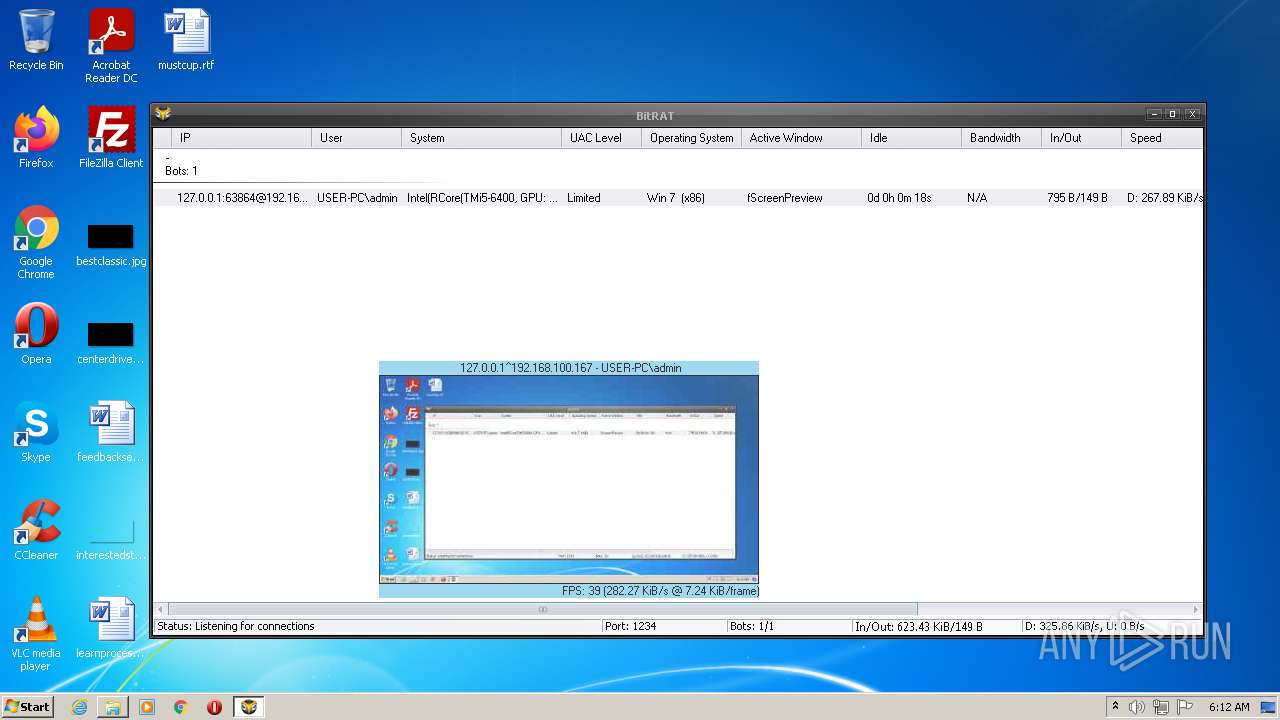Open Windows Explorer folder in taskbar
The image size is (1280, 720).
click(113, 707)
